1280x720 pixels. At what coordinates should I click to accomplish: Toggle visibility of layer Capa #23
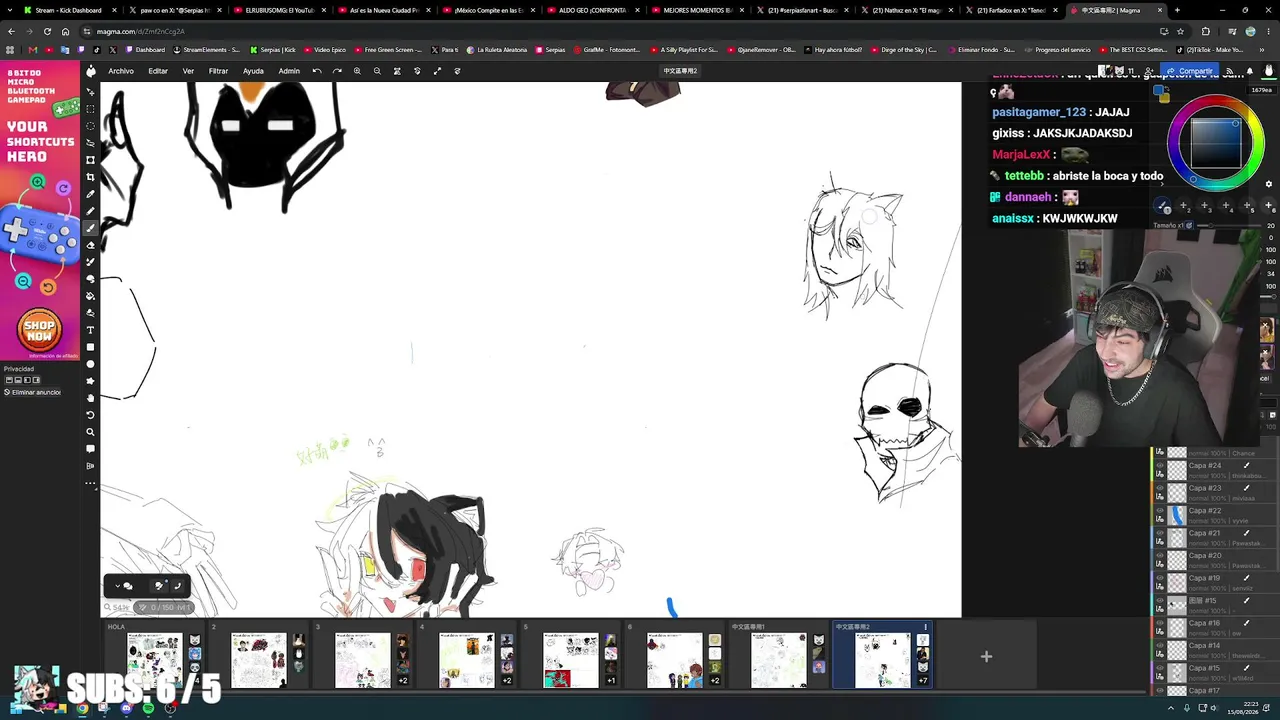(x=1160, y=487)
